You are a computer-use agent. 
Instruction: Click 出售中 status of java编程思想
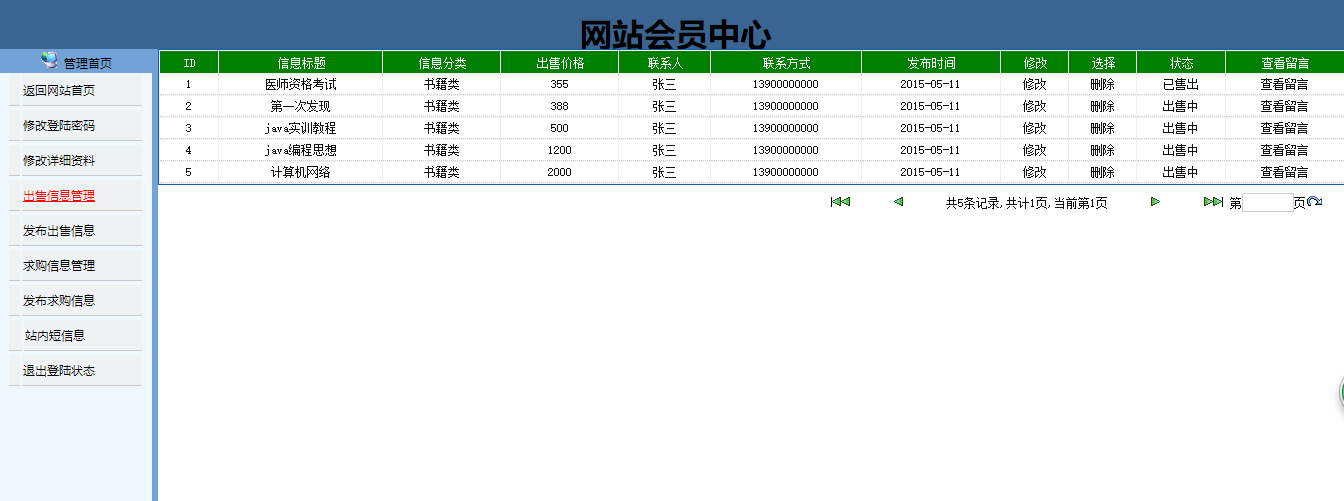(1180, 150)
